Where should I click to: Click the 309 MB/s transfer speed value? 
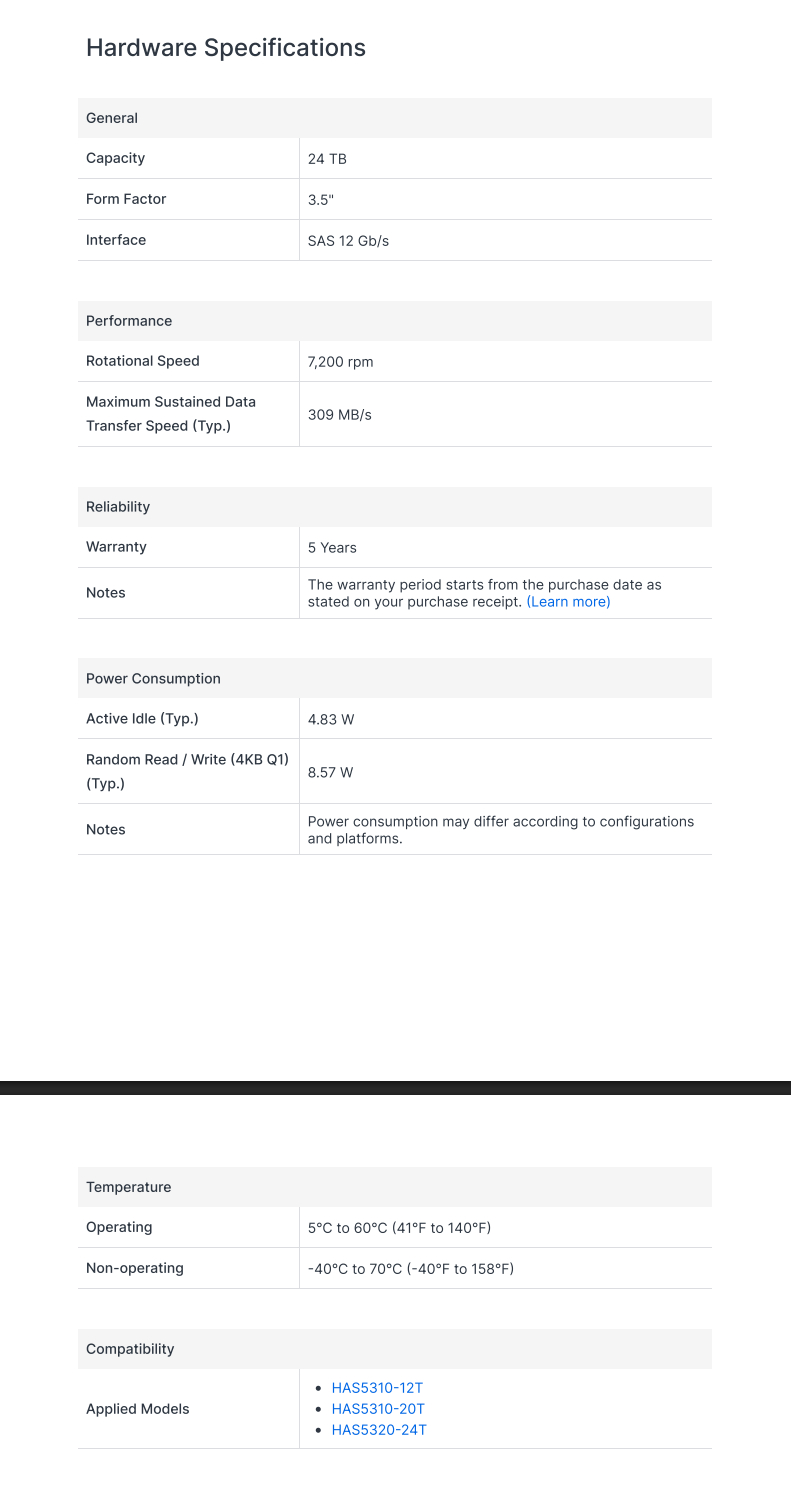339,414
